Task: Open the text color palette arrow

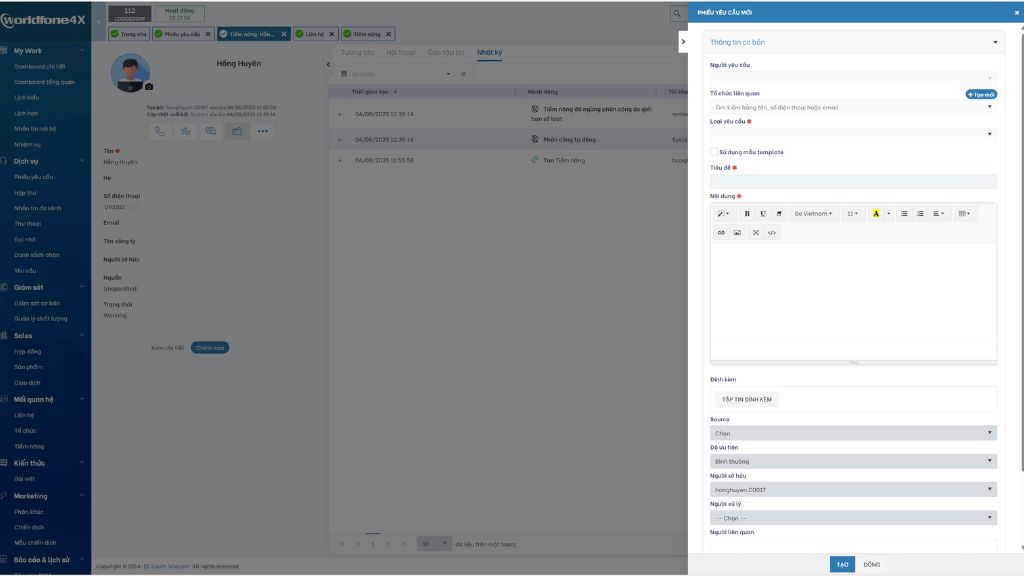Action: [x=888, y=214]
